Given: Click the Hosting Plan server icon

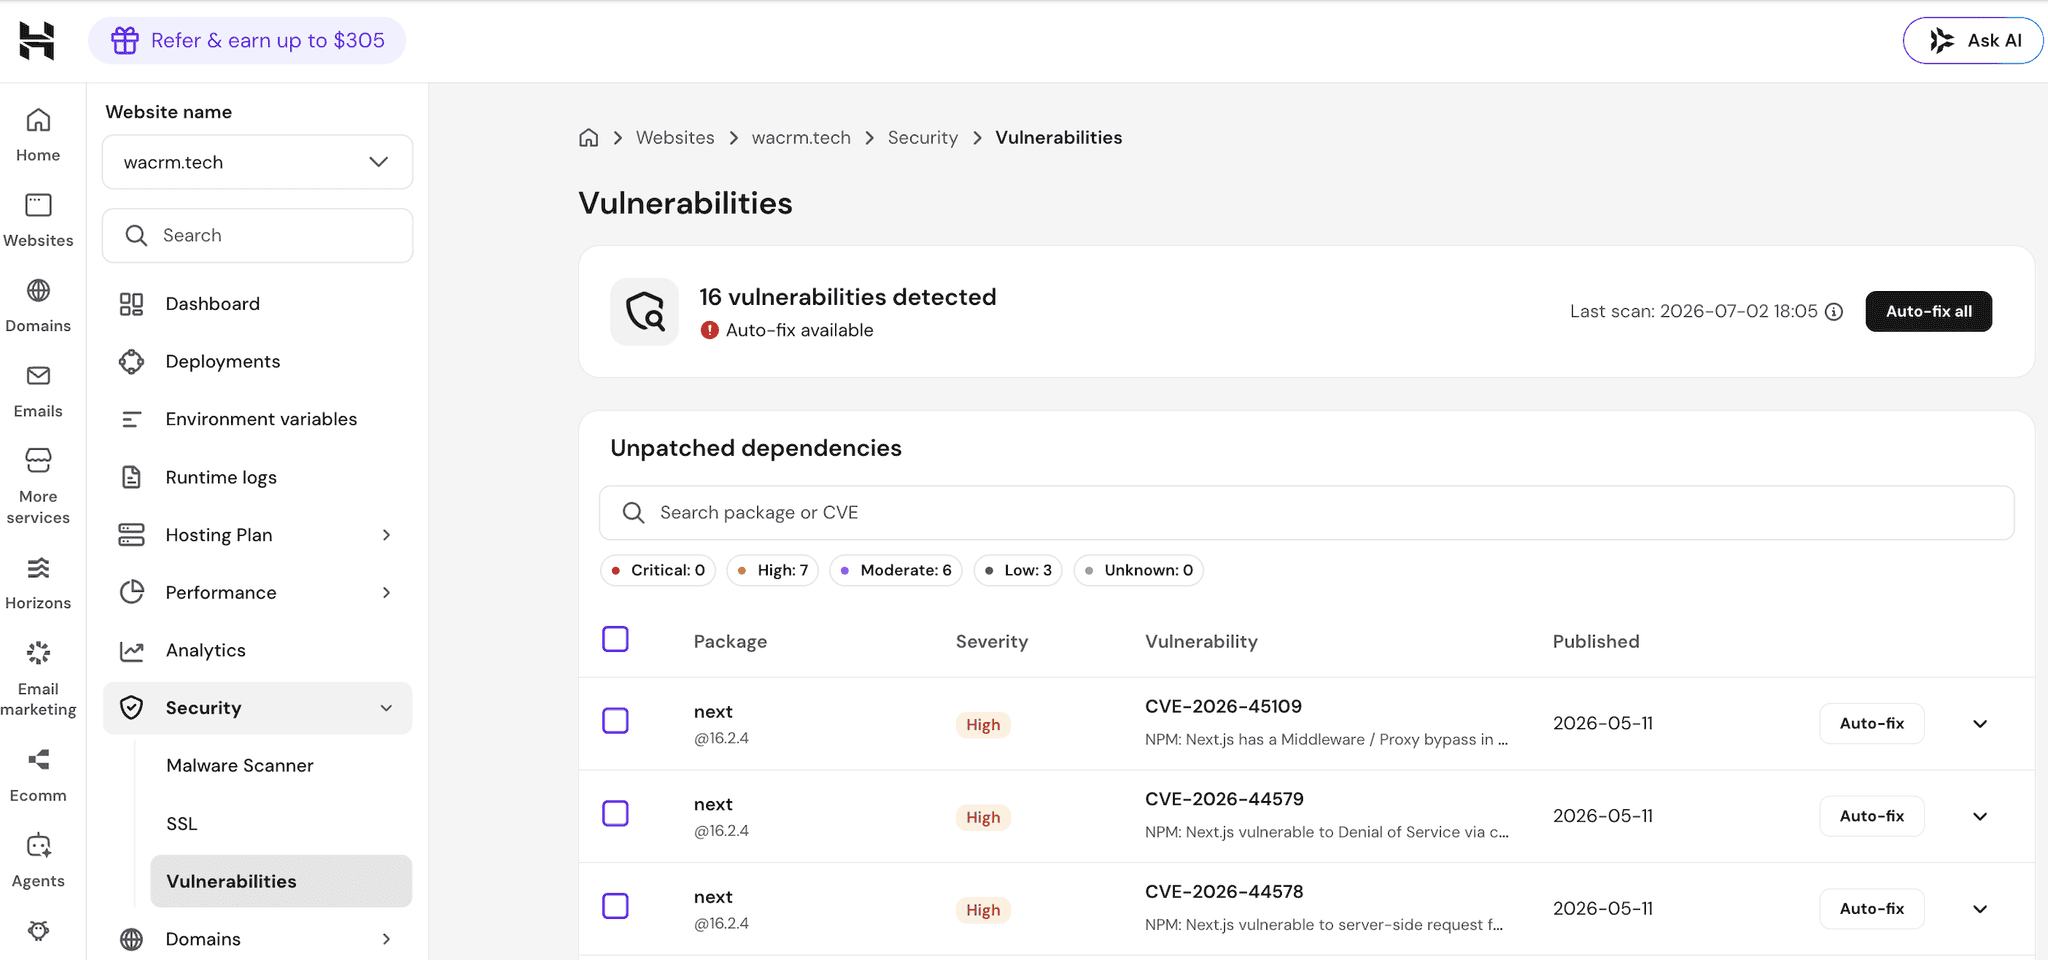Looking at the screenshot, I should click(x=131, y=535).
